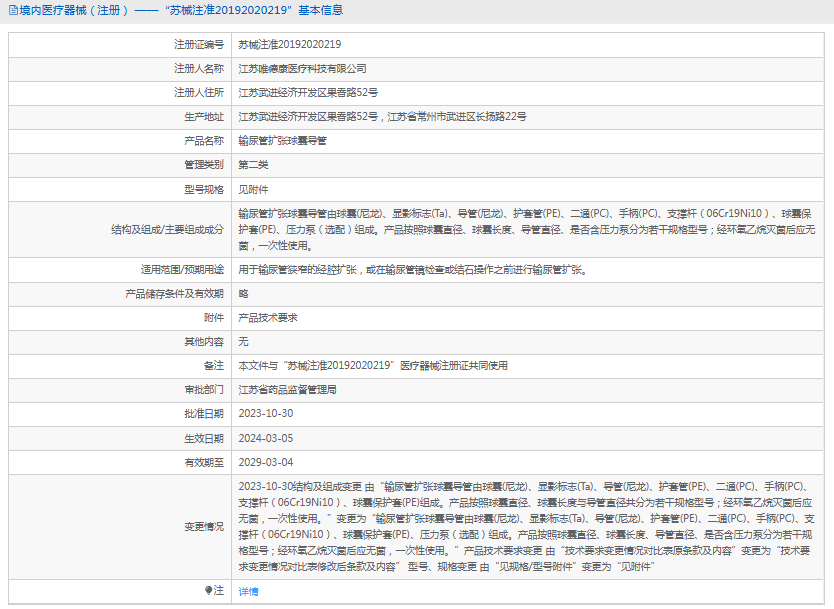The height and width of the screenshot is (609, 834).
Task: Select 2023-10-30 in the 批准日期 row
Action: coord(265,414)
